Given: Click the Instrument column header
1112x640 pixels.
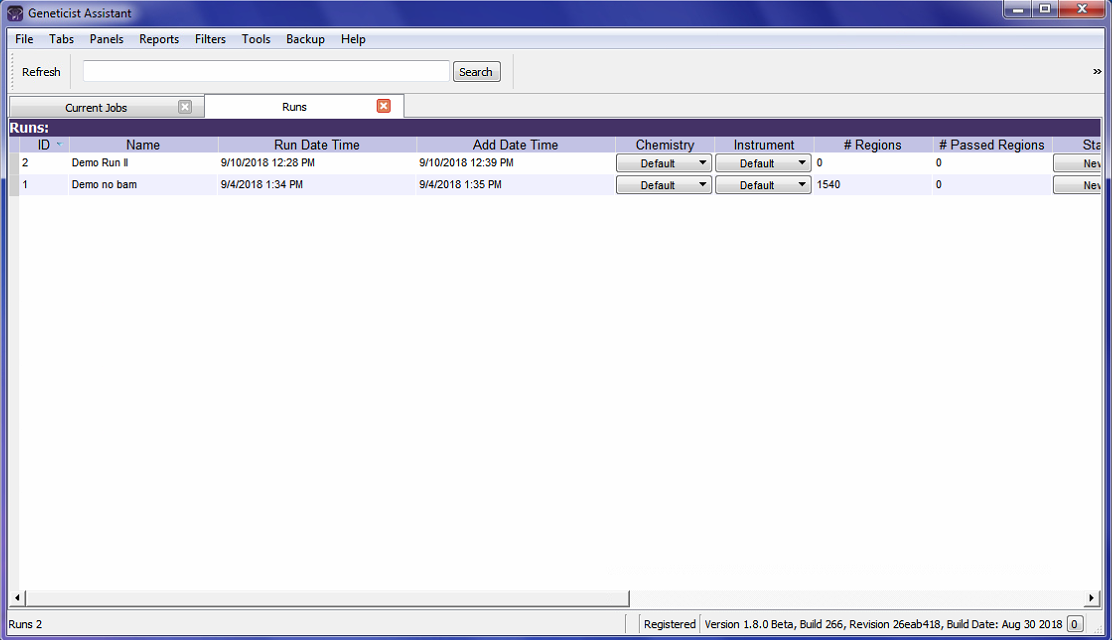Looking at the screenshot, I should [x=764, y=145].
